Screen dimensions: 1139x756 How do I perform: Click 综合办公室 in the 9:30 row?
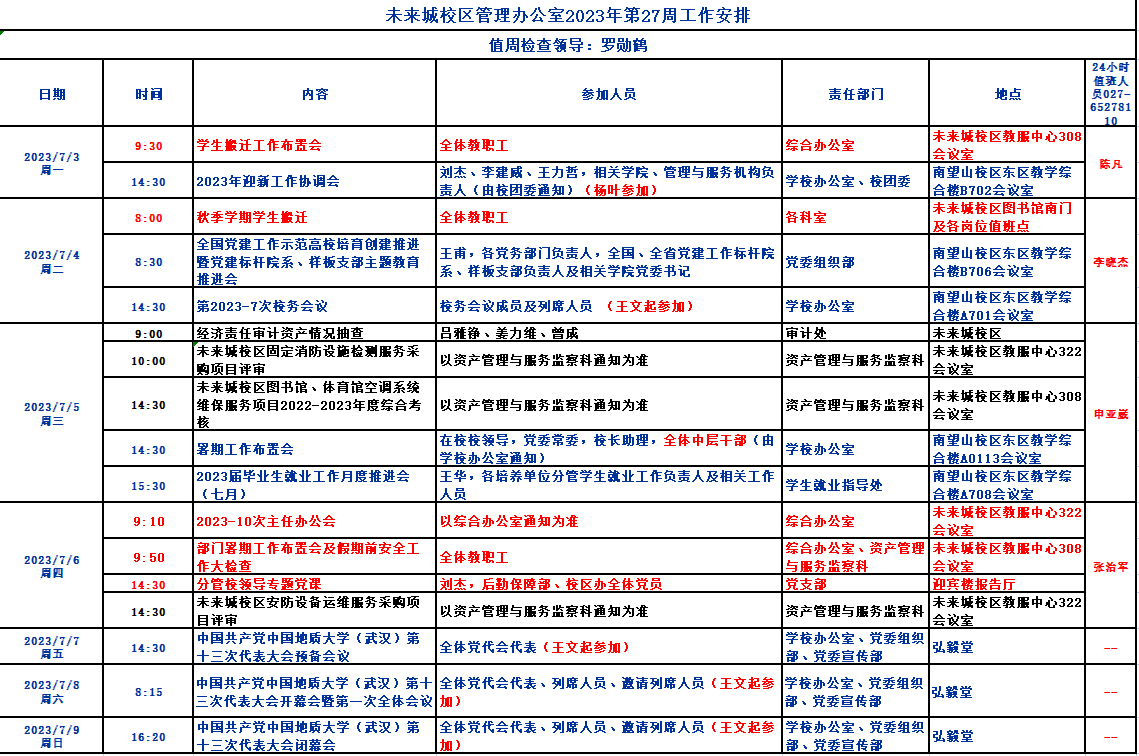[x=856, y=145]
